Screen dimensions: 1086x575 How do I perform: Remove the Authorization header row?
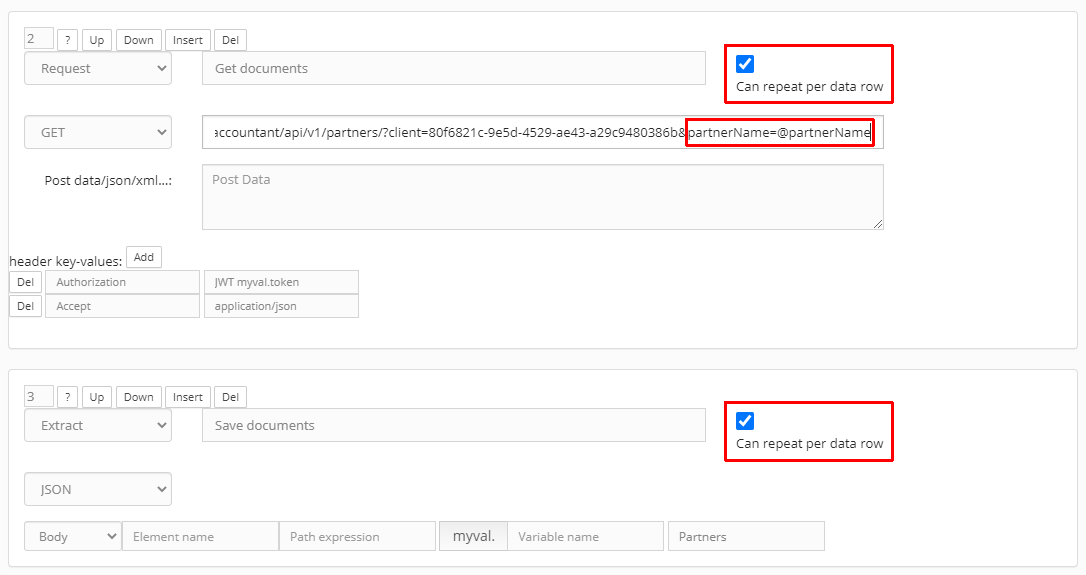pyautogui.click(x=26, y=282)
